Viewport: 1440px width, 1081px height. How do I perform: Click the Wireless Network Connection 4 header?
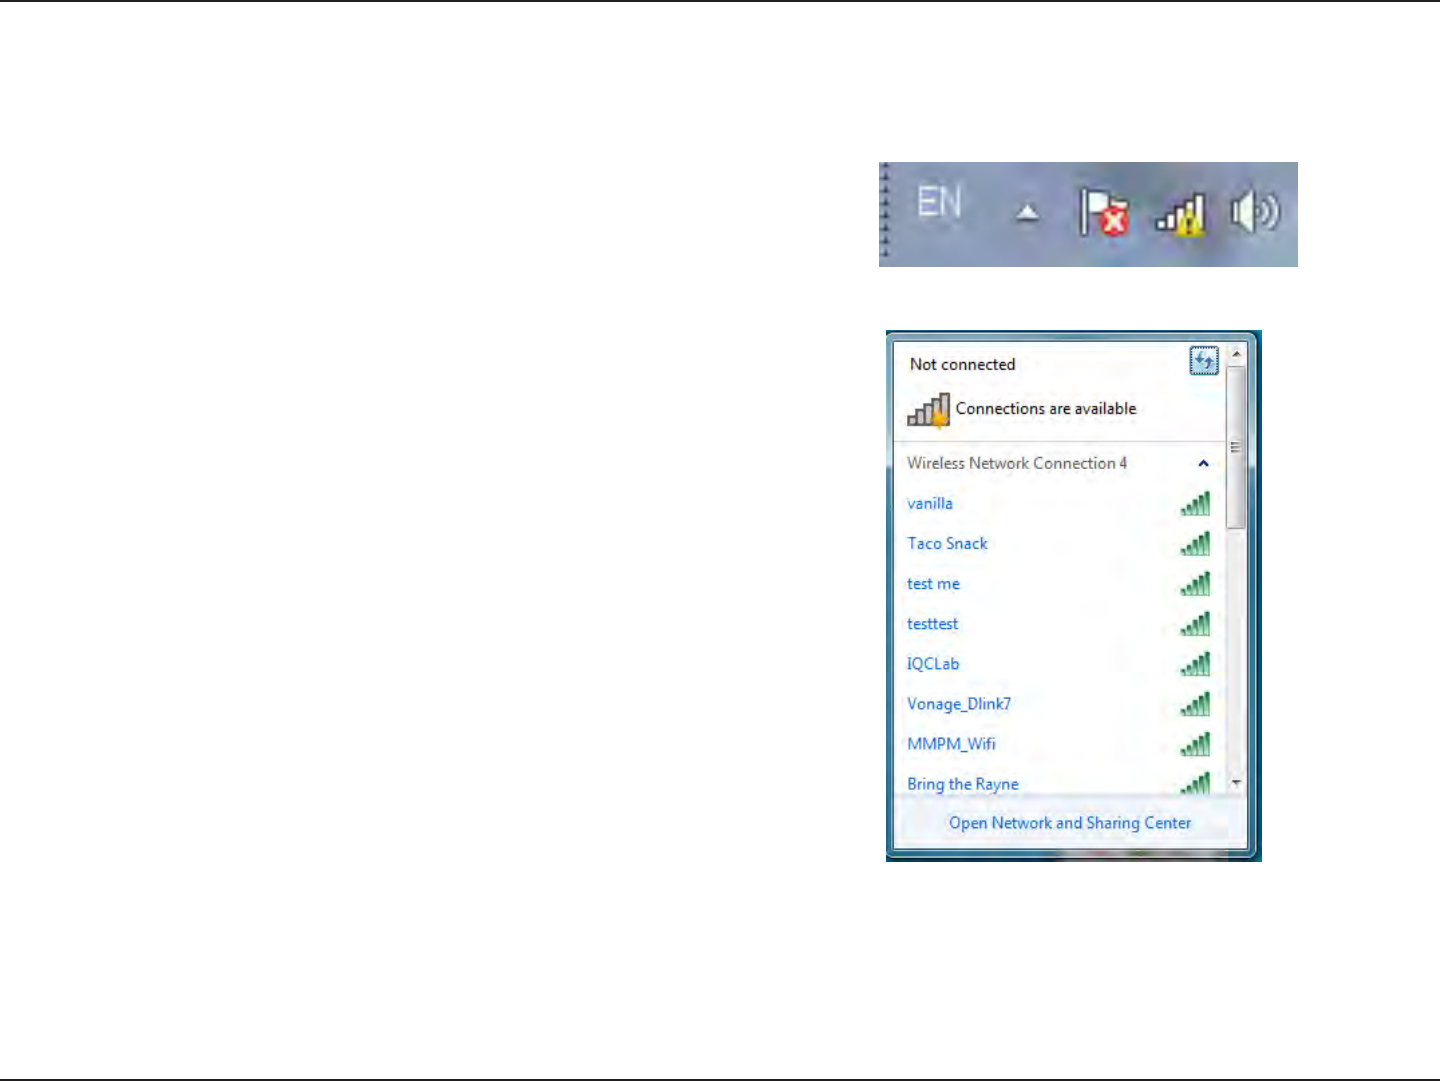[1058, 463]
